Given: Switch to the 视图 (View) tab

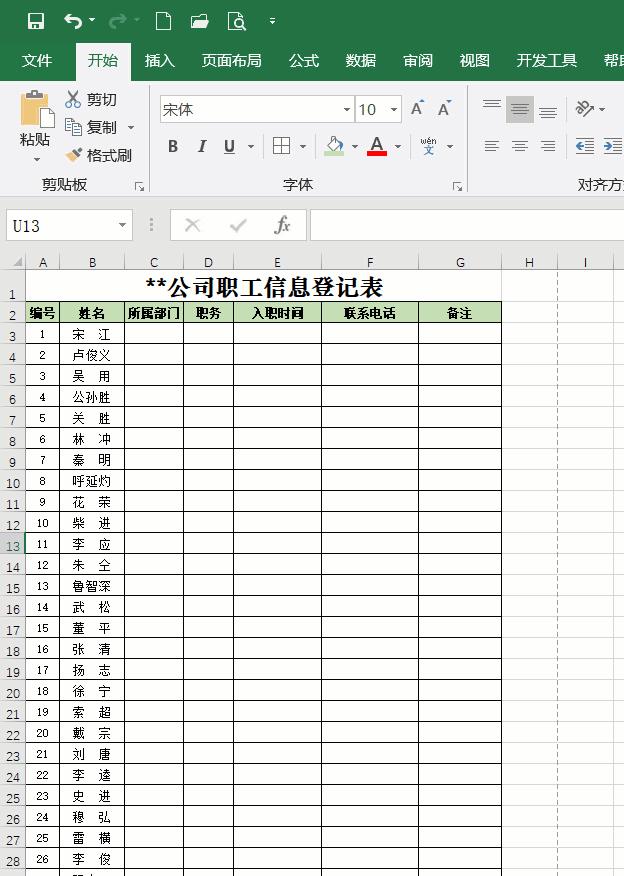Looking at the screenshot, I should click(475, 60).
